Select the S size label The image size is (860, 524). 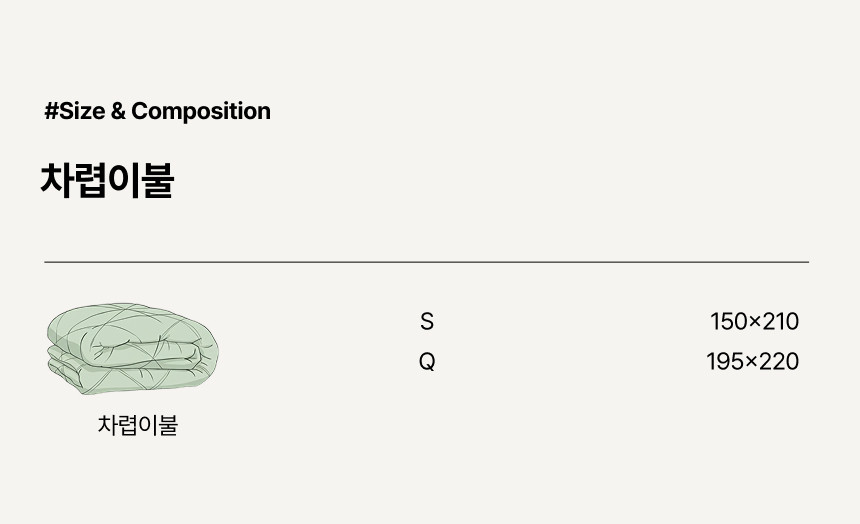427,322
